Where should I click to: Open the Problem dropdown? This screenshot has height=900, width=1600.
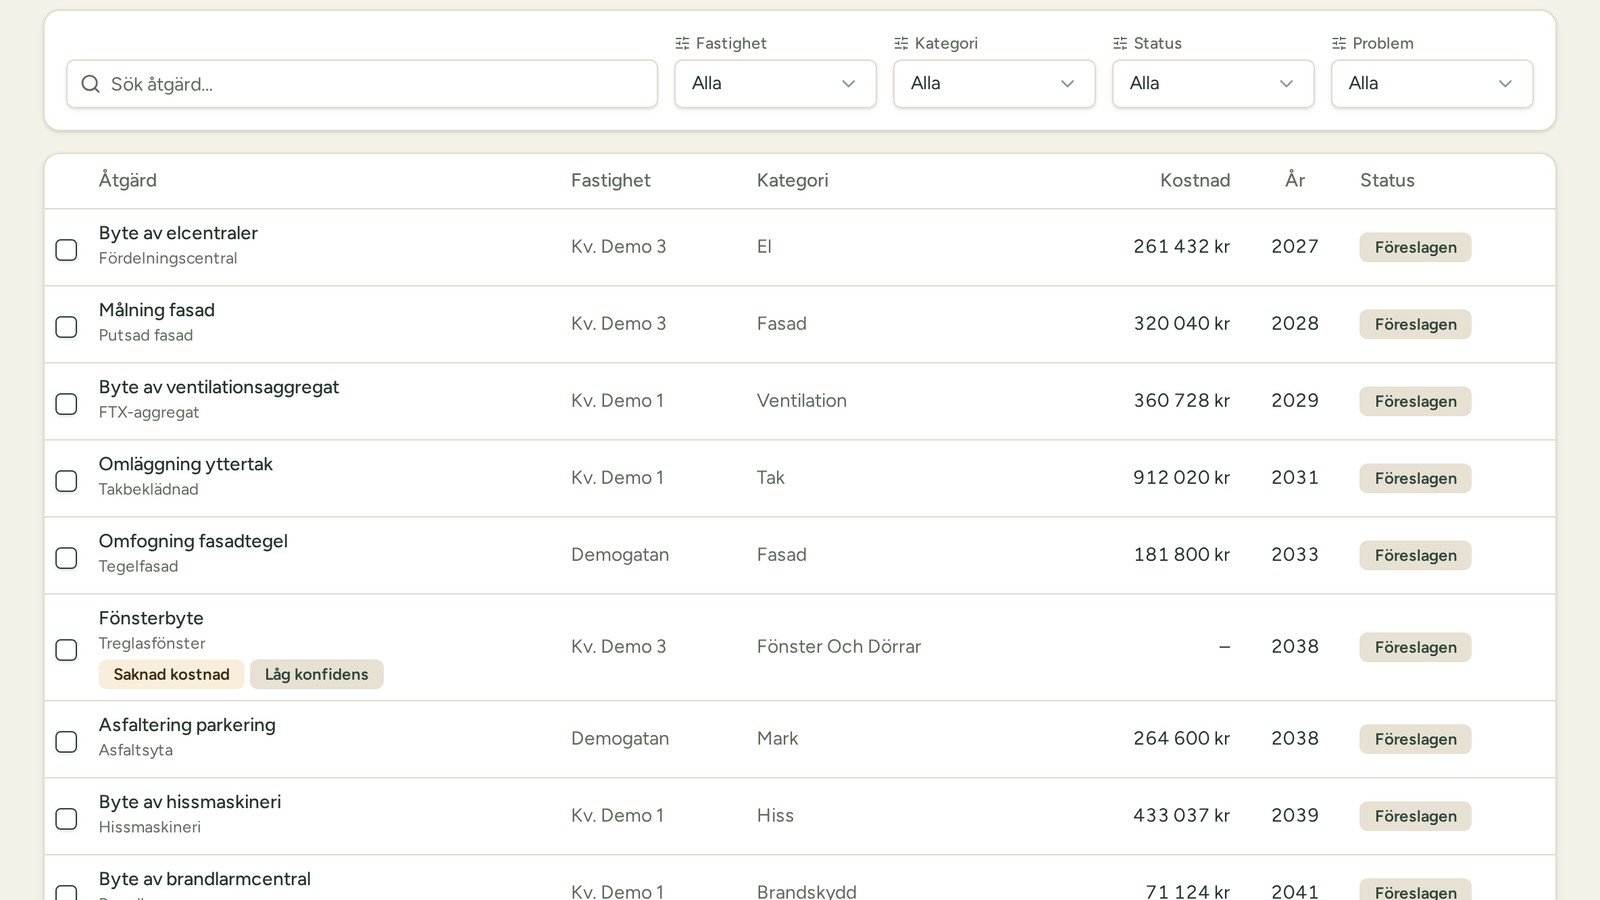[1432, 84]
